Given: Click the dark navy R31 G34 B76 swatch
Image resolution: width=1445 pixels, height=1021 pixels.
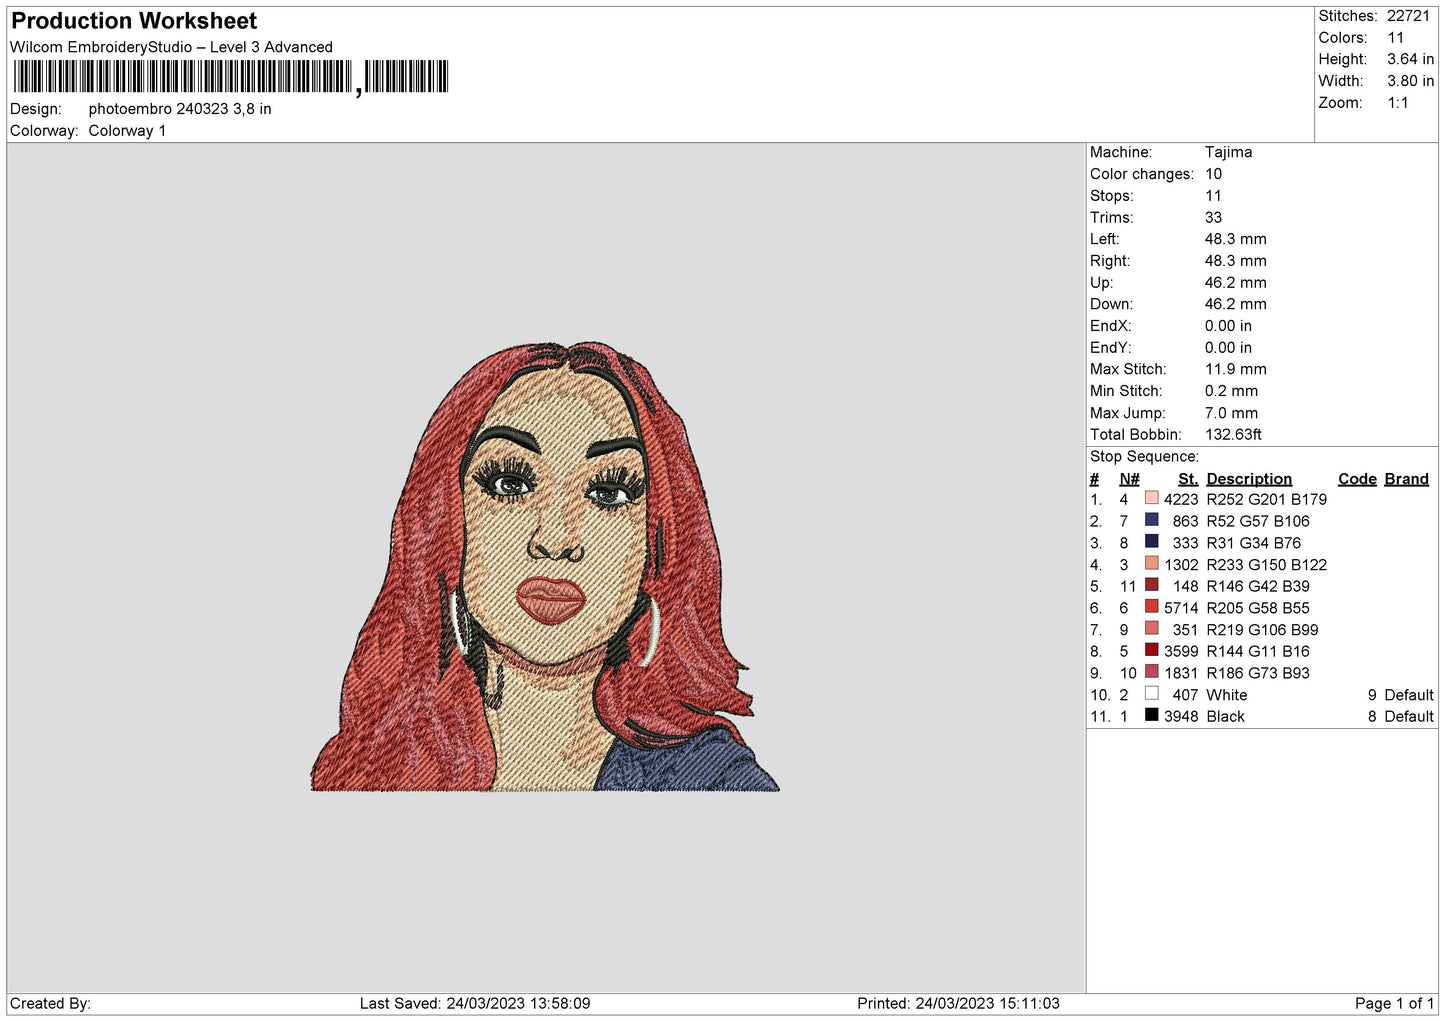Looking at the screenshot, I should click(1152, 542).
